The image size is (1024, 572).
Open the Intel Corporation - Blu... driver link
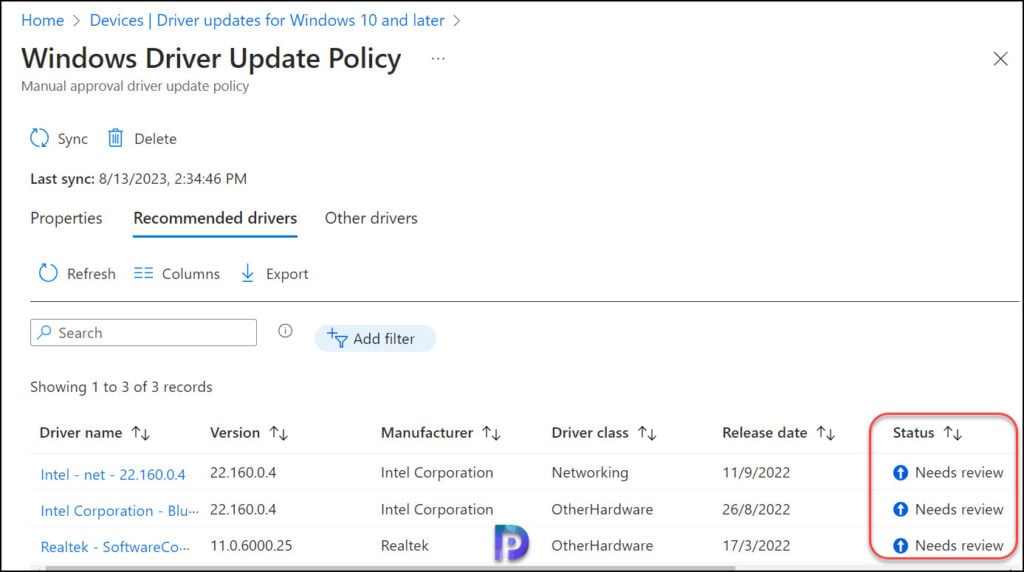(120, 511)
